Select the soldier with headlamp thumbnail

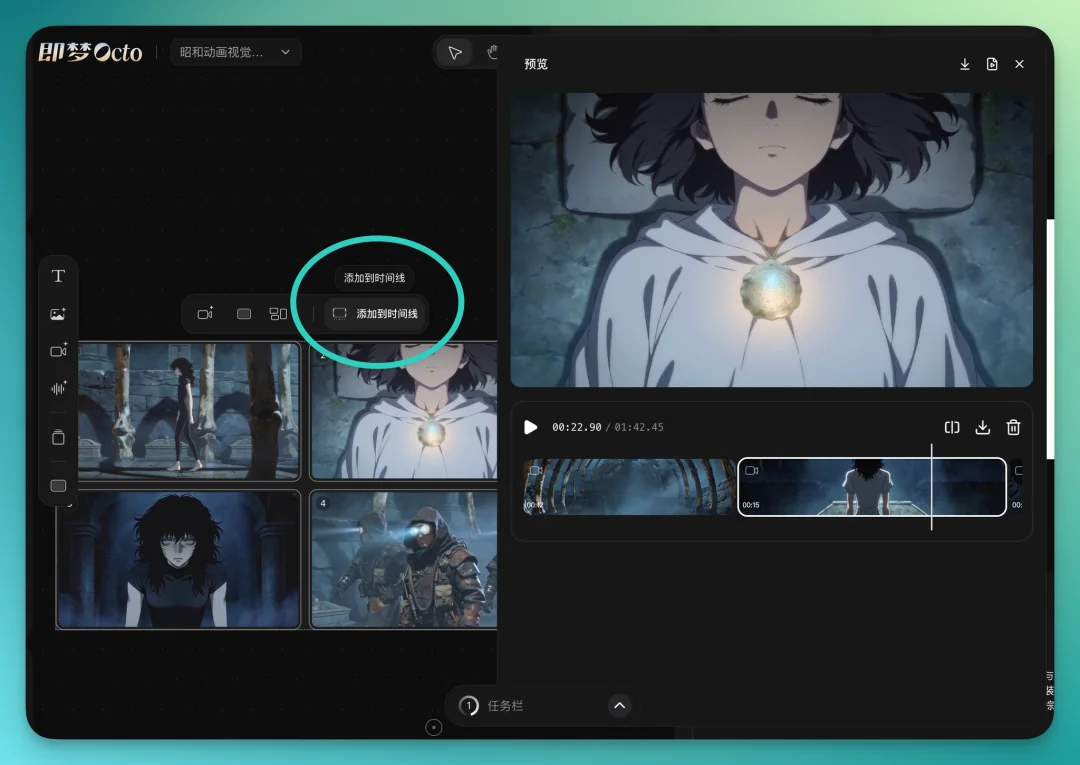coord(404,558)
